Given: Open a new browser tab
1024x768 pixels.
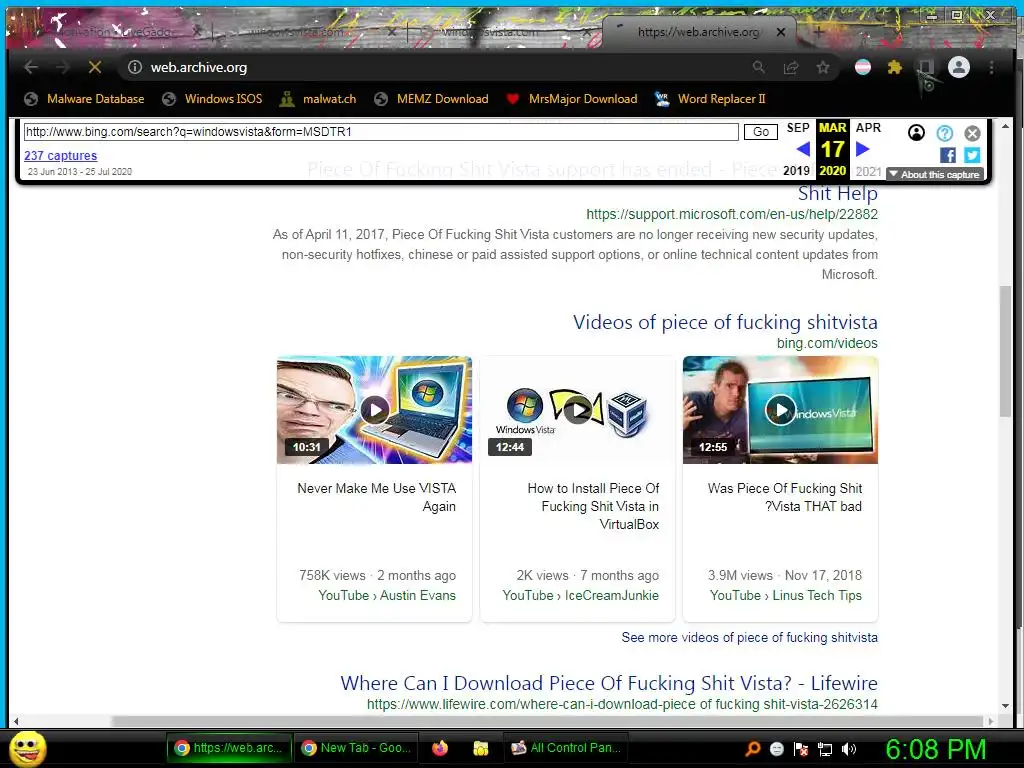Looking at the screenshot, I should [818, 31].
